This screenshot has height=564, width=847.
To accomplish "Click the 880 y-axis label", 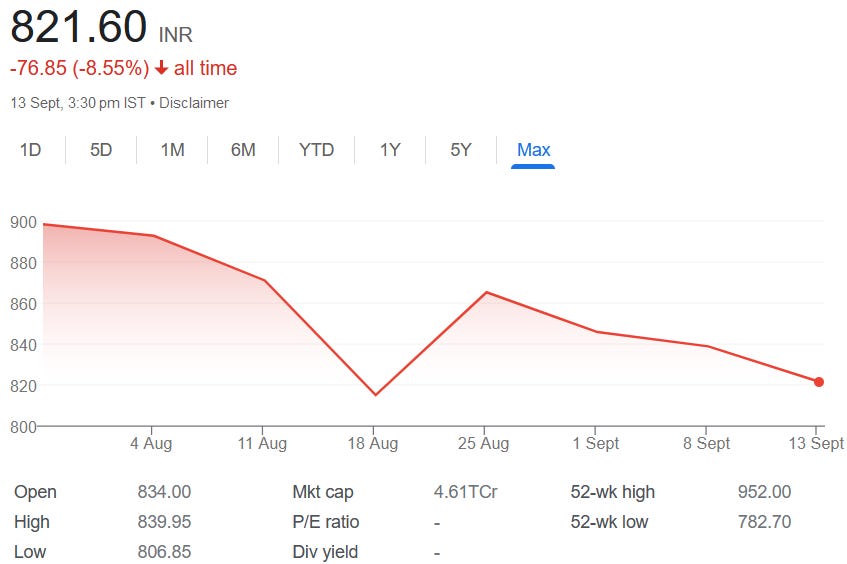I will (23, 263).
